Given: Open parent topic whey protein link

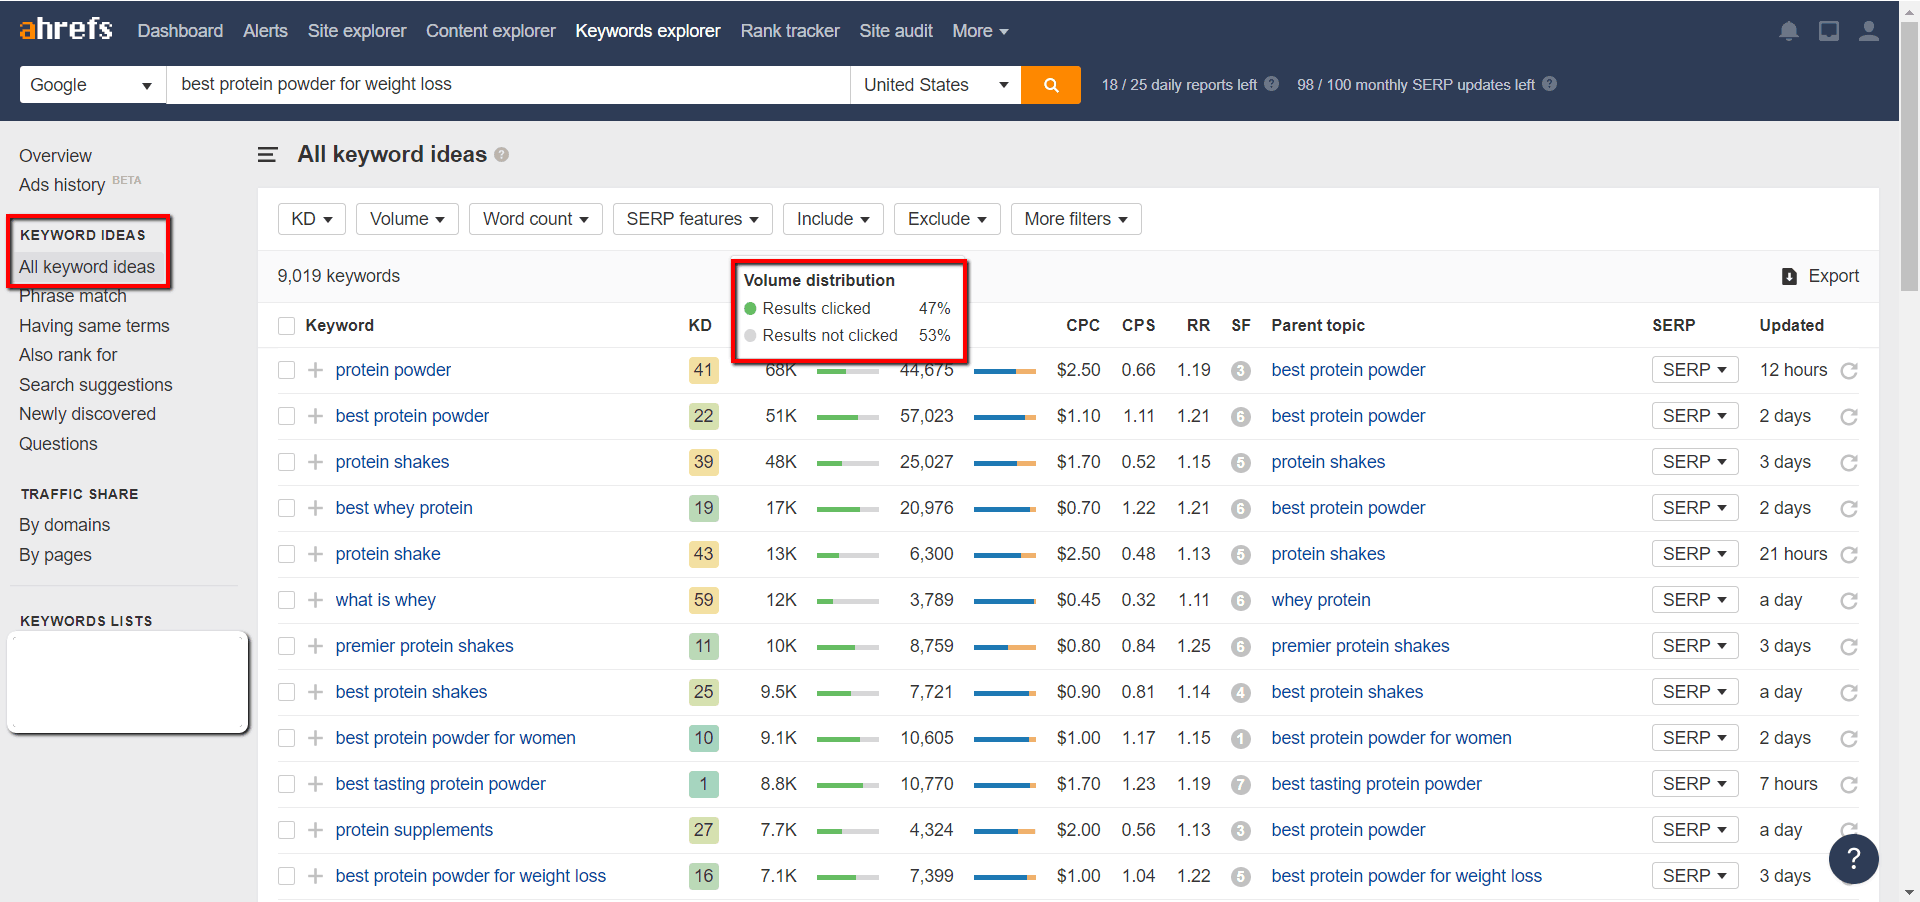Looking at the screenshot, I should coord(1321,600).
